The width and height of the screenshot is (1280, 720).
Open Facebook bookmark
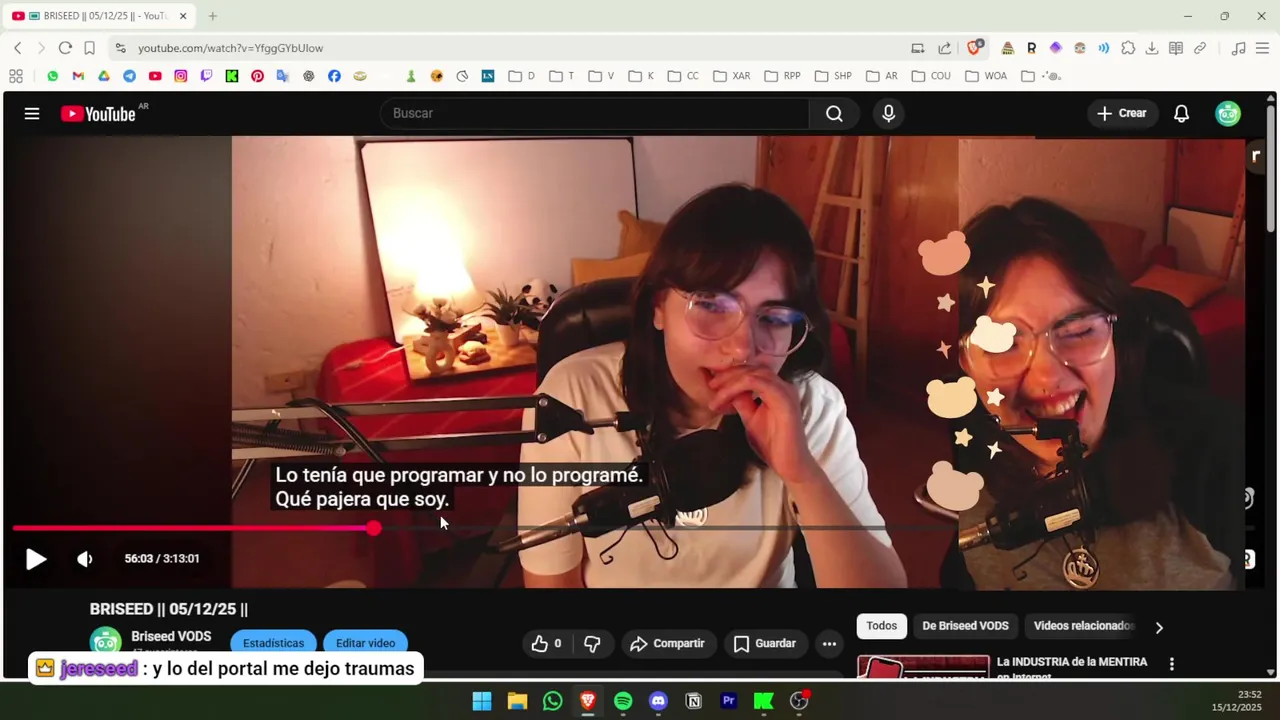[334, 76]
